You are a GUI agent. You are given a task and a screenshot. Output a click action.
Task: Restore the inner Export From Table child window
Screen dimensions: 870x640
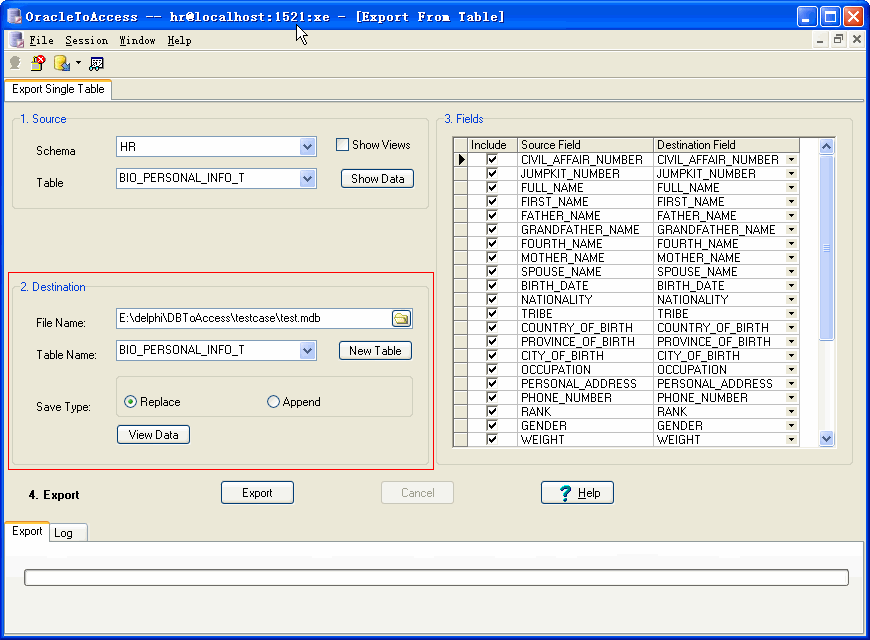click(838, 39)
